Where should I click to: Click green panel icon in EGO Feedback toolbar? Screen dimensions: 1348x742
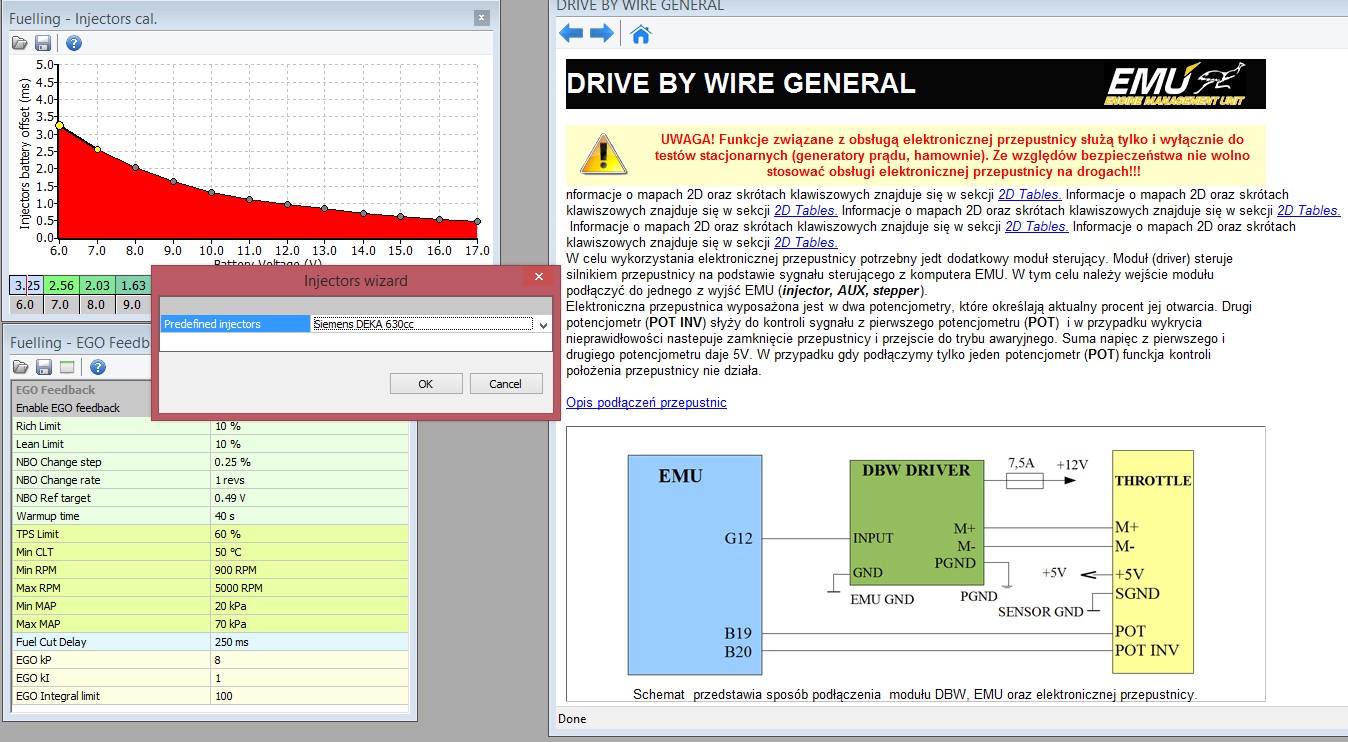click(67, 367)
